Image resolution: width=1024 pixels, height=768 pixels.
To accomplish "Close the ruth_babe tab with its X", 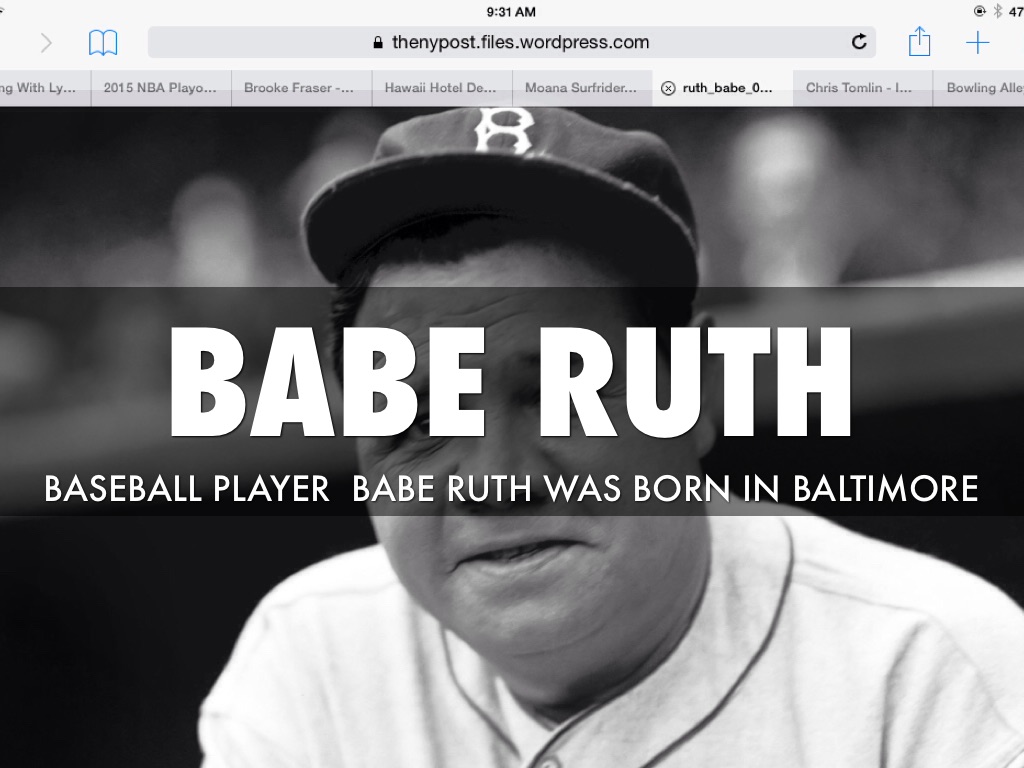I will point(668,88).
